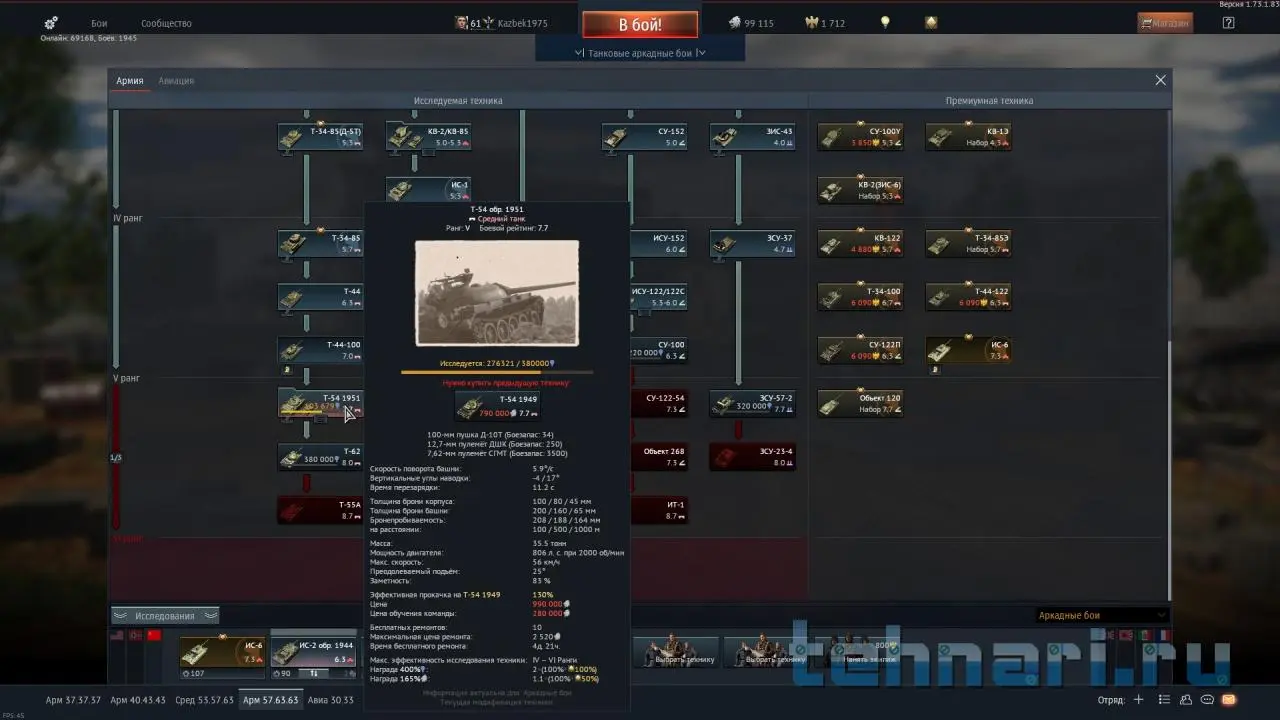1280x720 pixels.
Task: Click the Kazbek1975 player profile
Action: 501,22
